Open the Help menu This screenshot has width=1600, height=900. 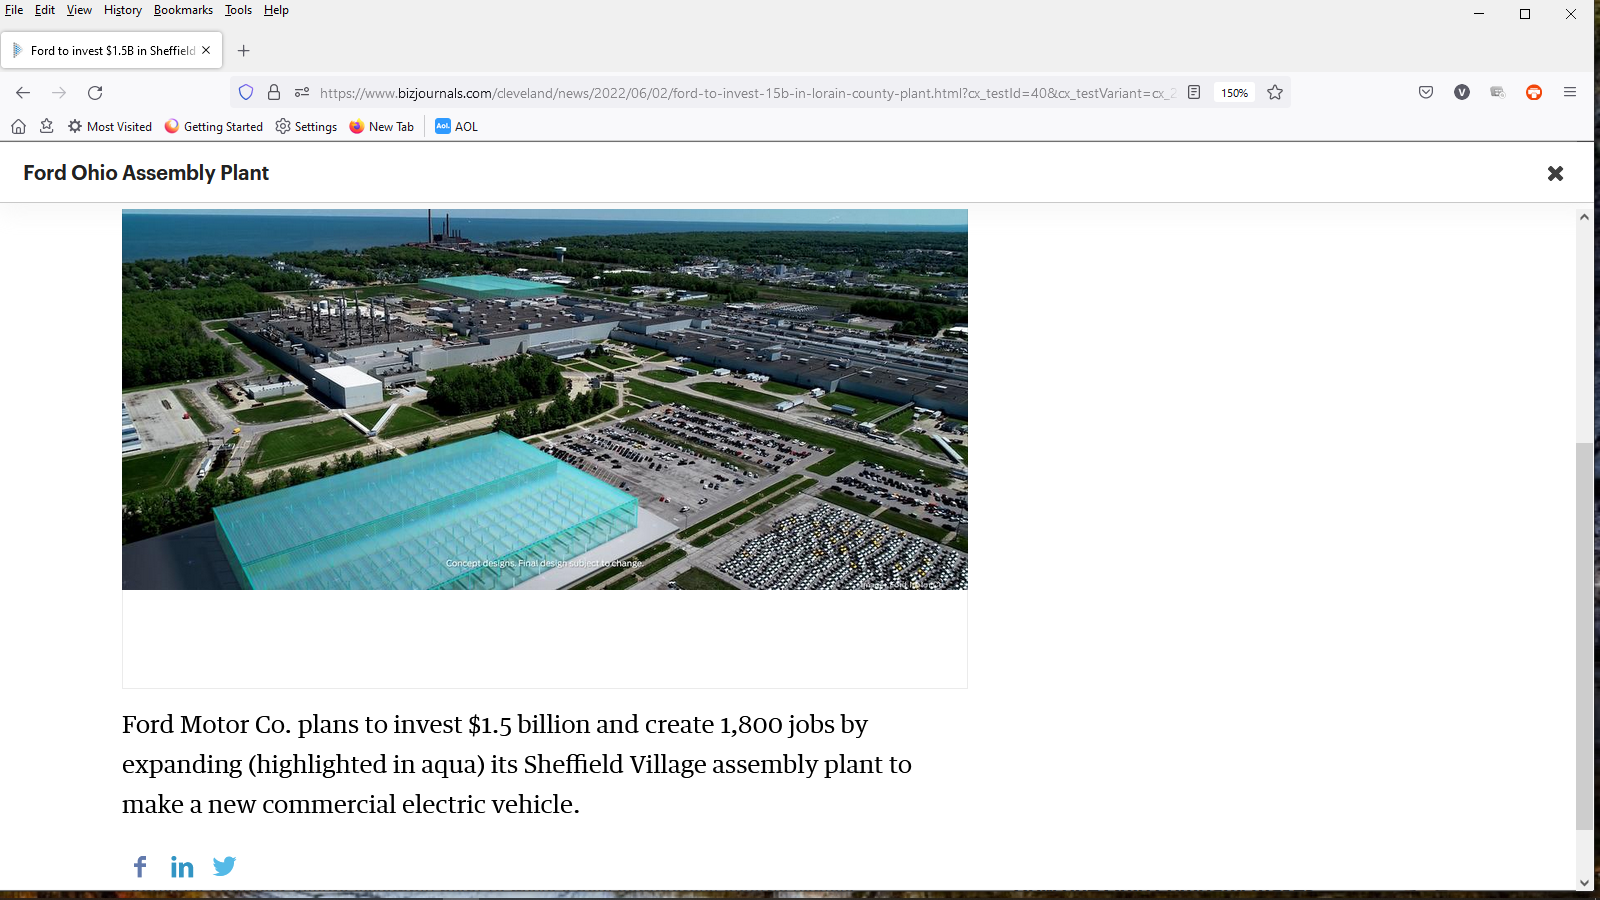[276, 10]
